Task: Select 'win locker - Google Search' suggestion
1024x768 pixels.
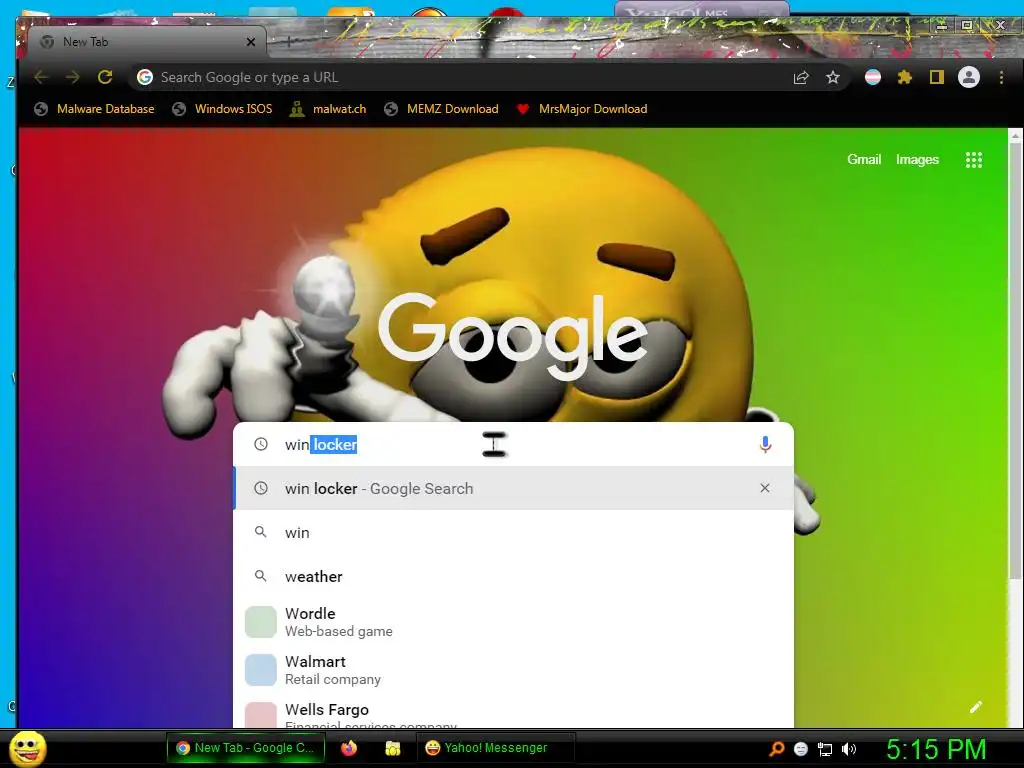Action: coord(513,488)
